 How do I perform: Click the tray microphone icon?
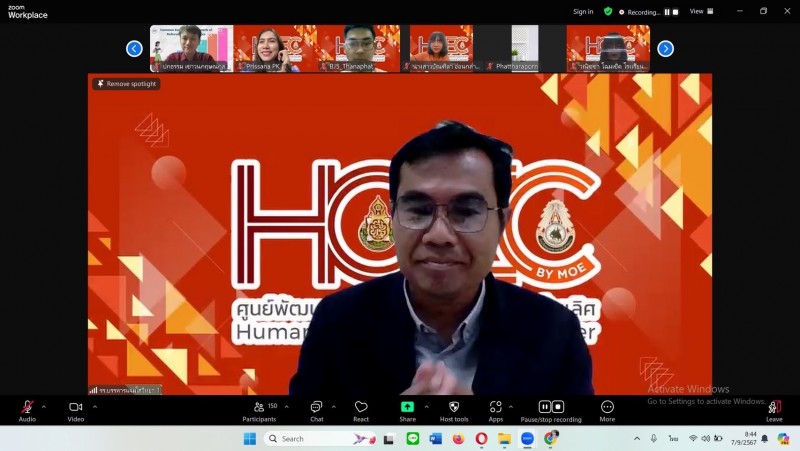tap(654, 438)
